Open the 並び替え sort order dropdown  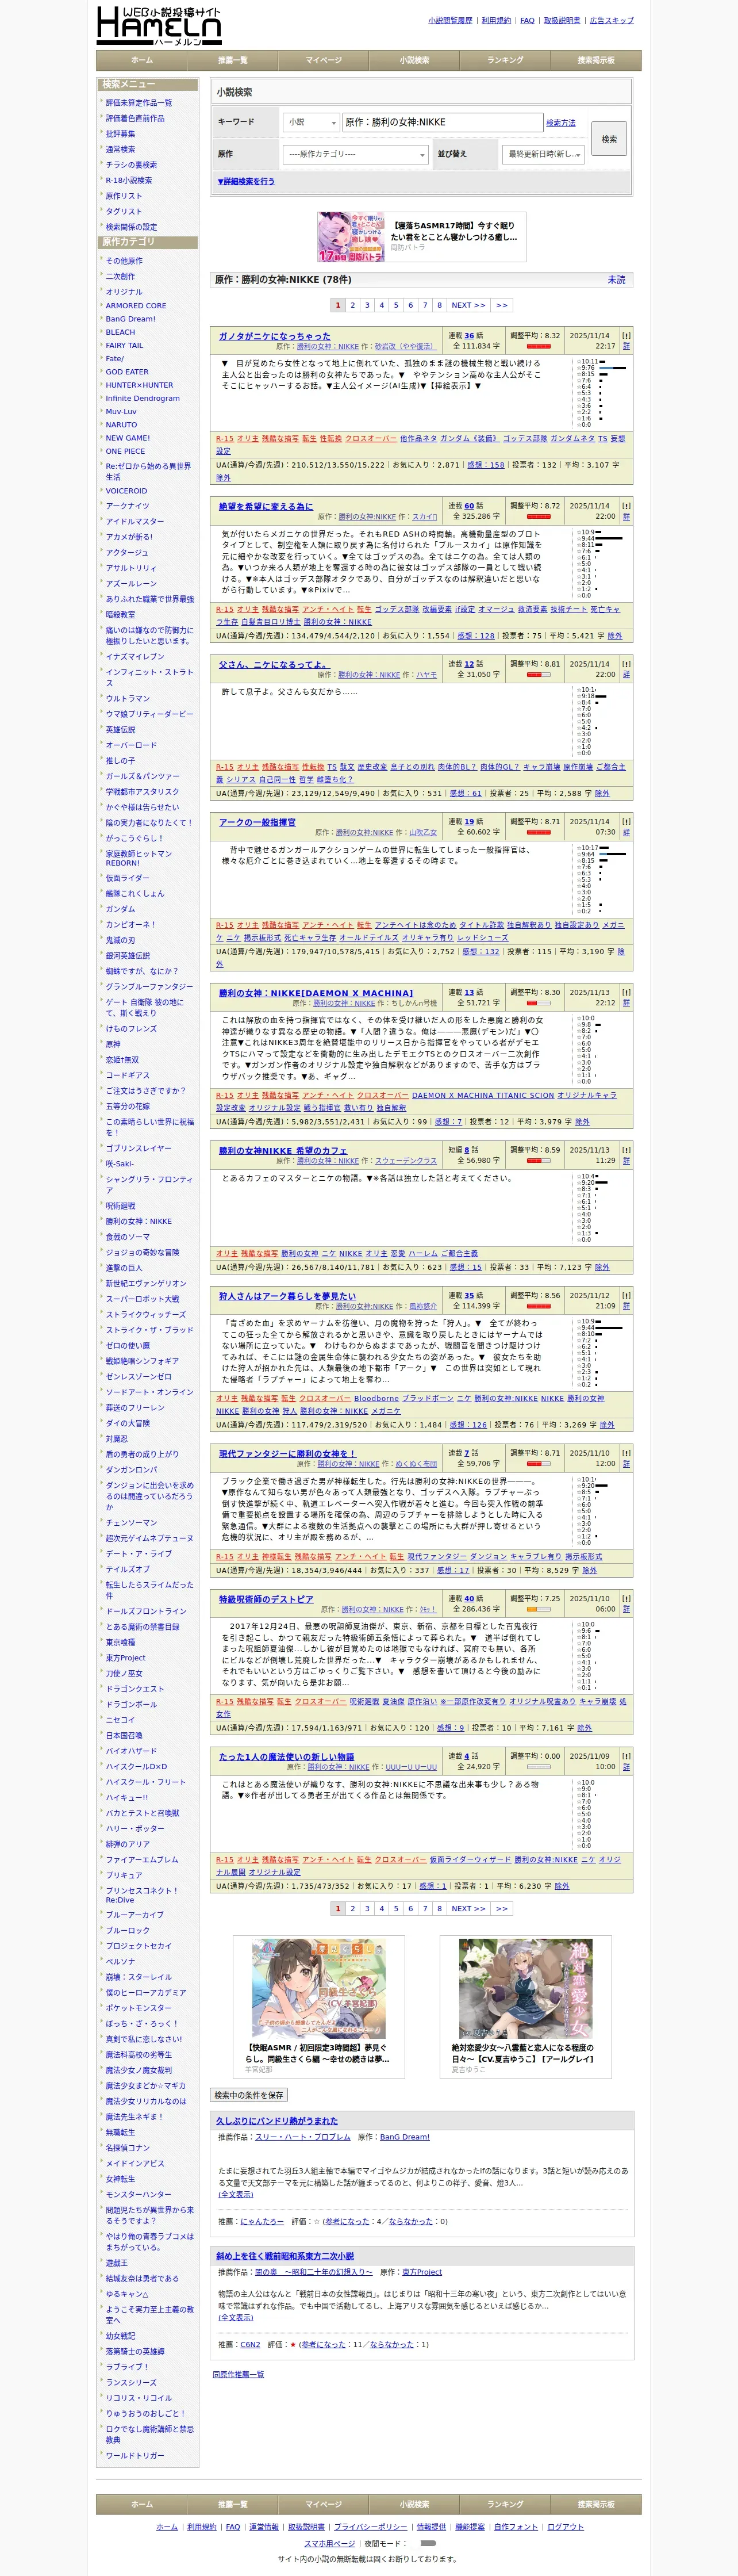(544, 154)
